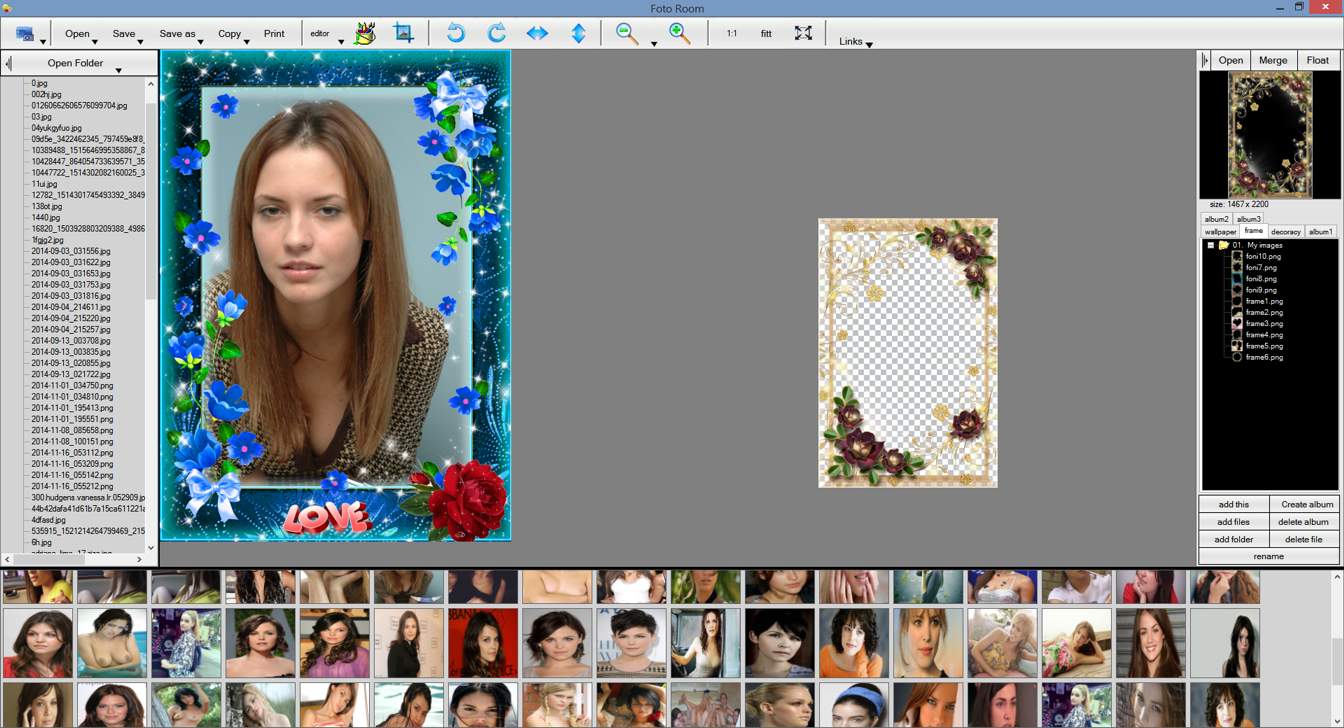The width and height of the screenshot is (1344, 728).
Task: Click the paint bucket color tools icon
Action: pos(365,33)
